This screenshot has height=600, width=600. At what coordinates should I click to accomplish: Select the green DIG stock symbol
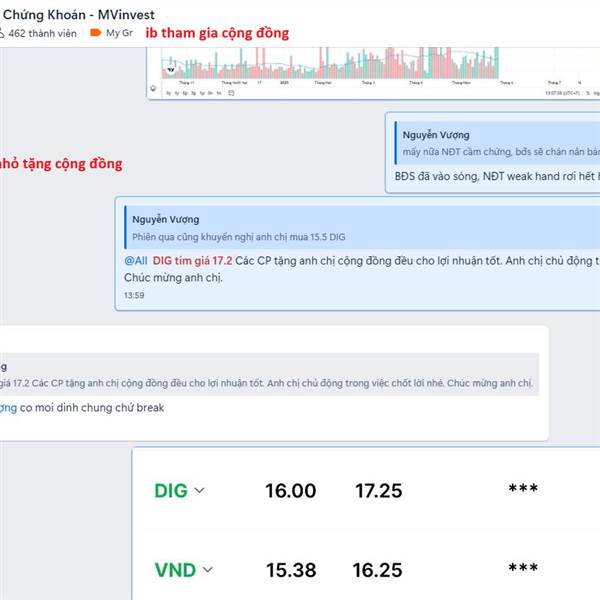click(x=171, y=491)
